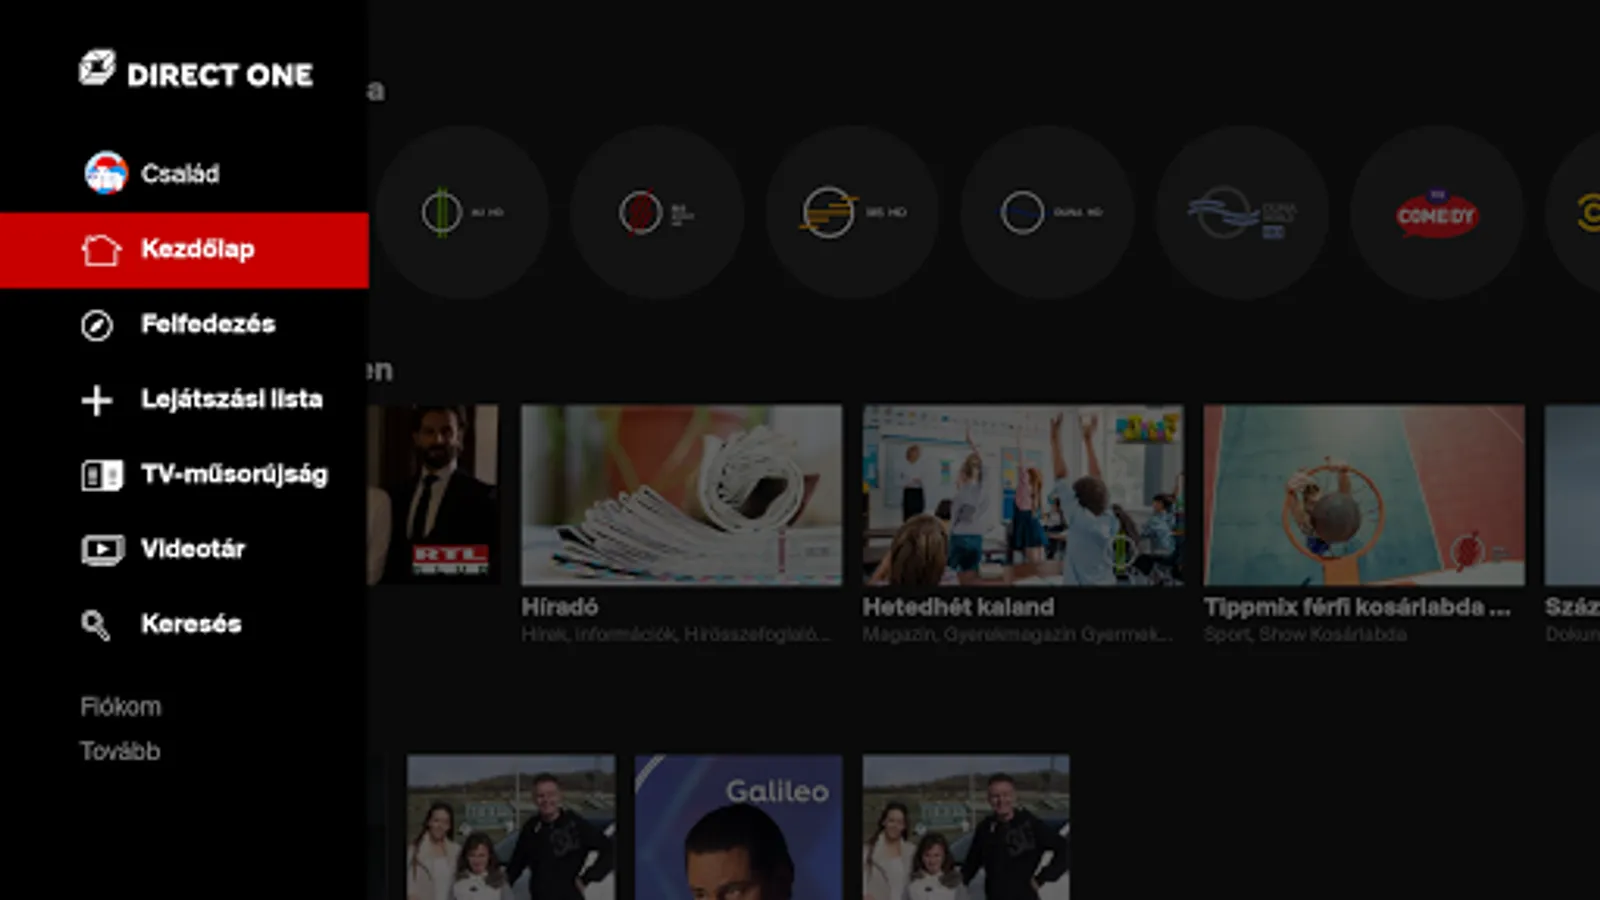
Task: Click the Lejátszási lista plus icon
Action: tap(97, 400)
